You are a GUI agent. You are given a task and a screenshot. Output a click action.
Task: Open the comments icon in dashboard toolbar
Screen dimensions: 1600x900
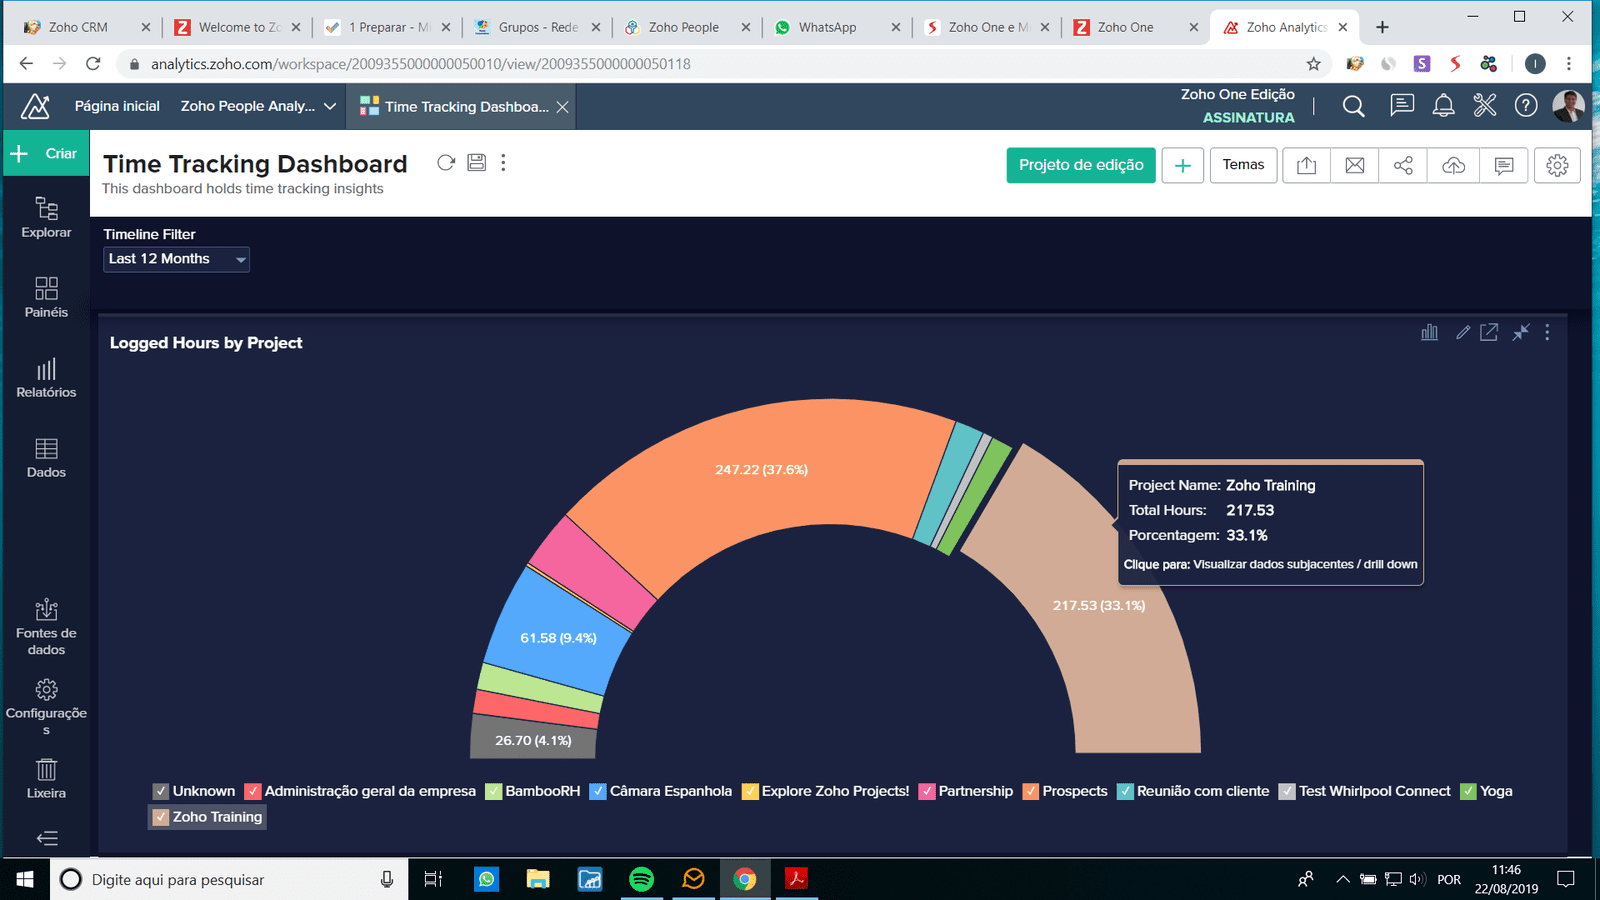(x=1504, y=165)
